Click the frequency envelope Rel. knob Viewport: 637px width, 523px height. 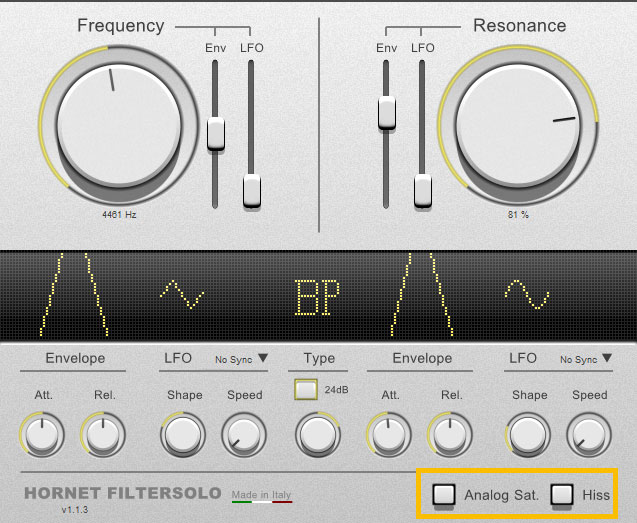102,434
